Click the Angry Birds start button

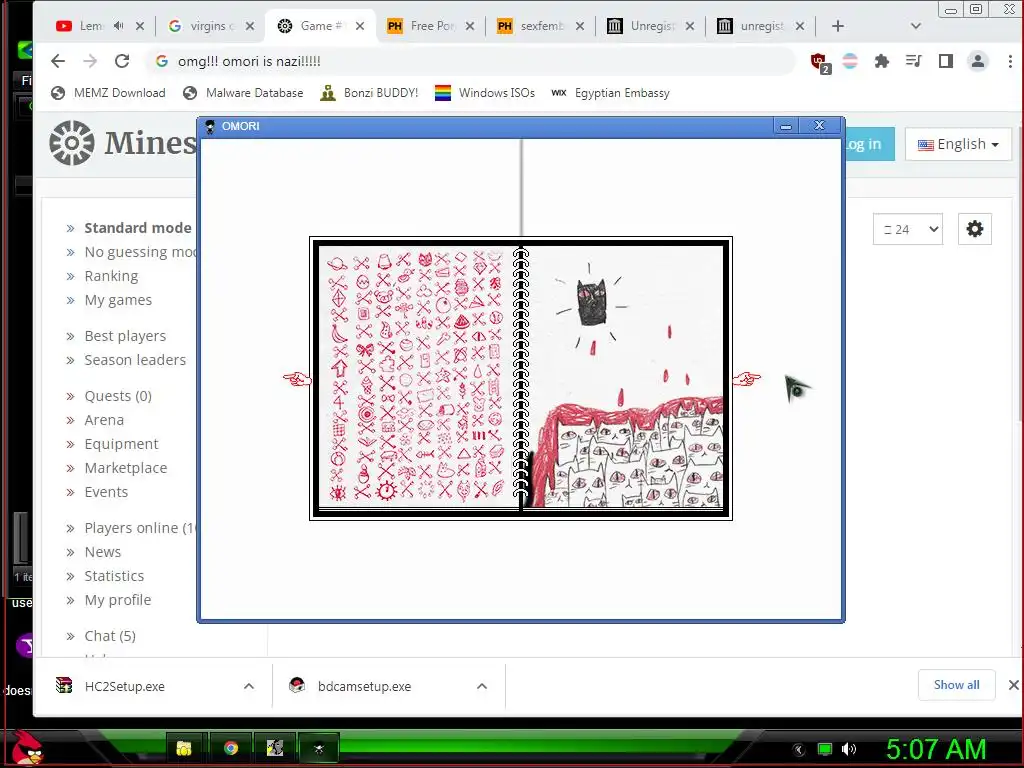click(26, 748)
